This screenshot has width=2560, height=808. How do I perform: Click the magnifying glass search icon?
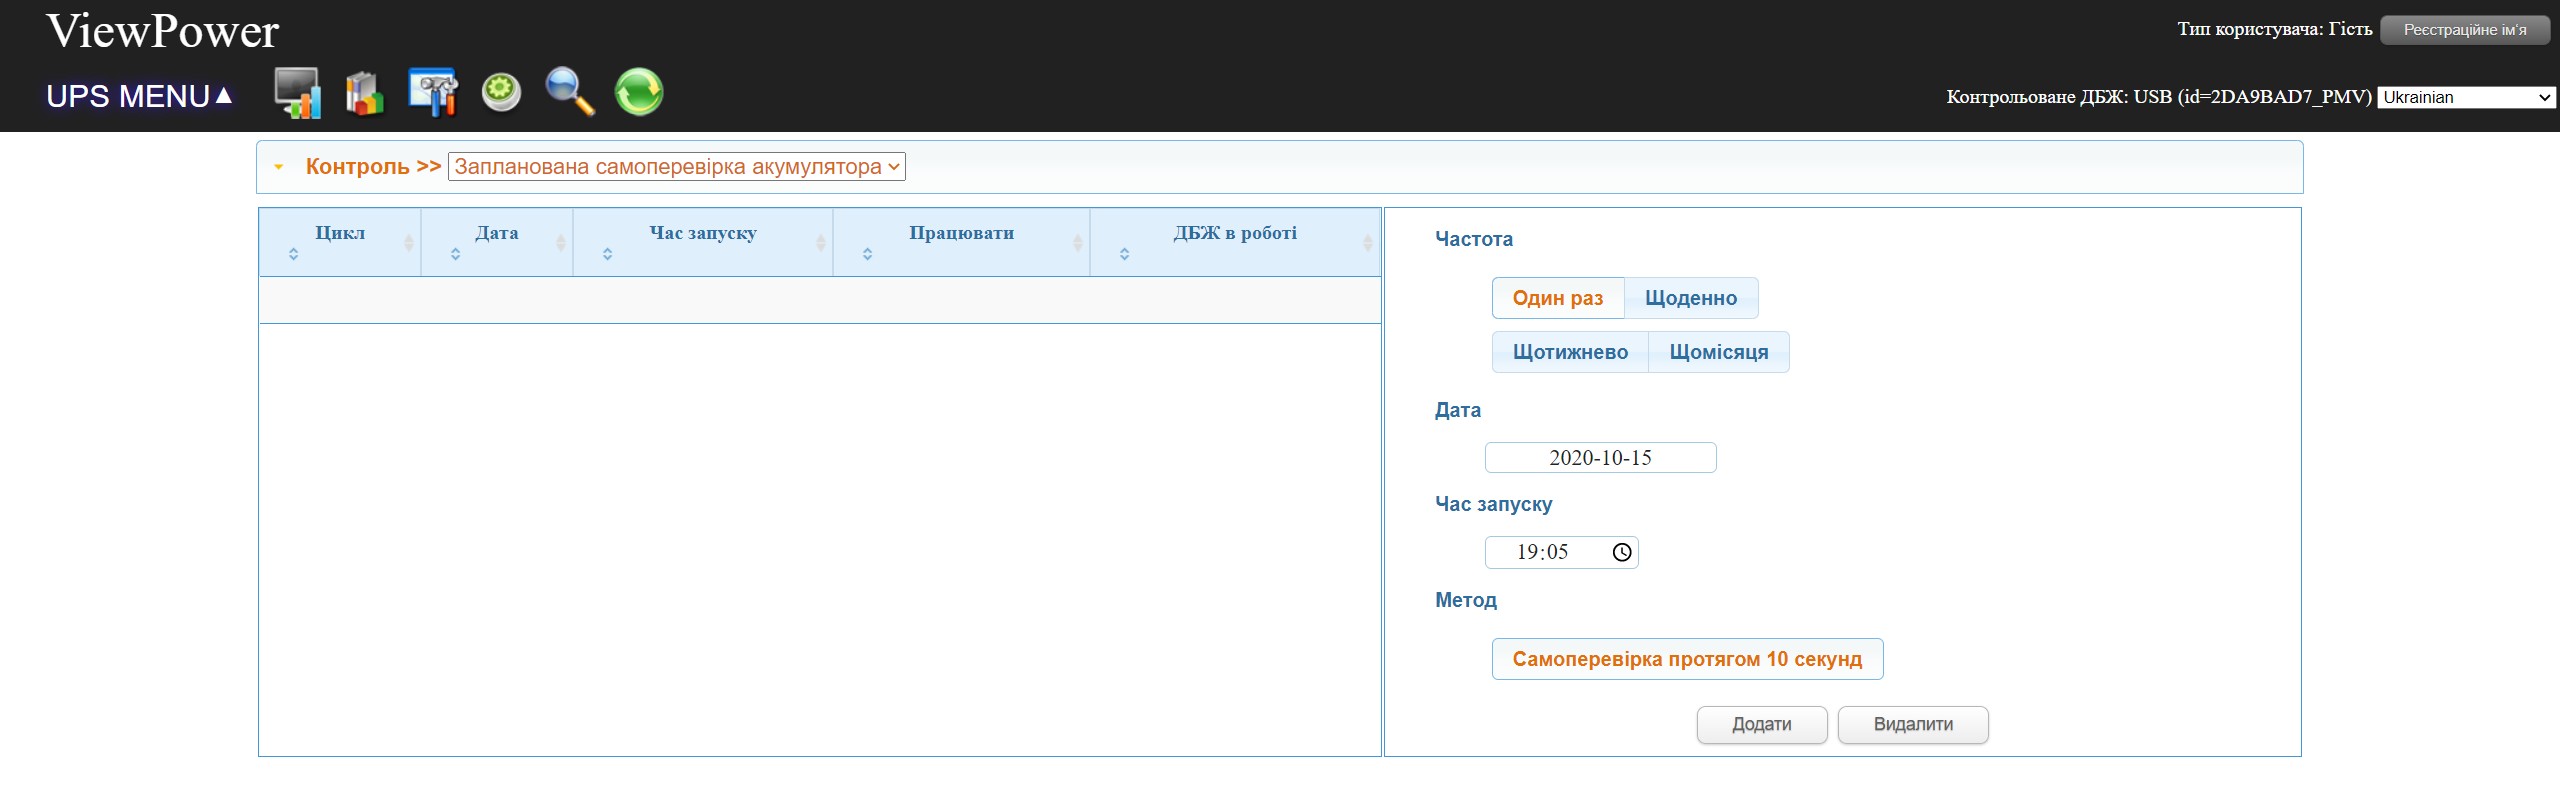pos(570,93)
